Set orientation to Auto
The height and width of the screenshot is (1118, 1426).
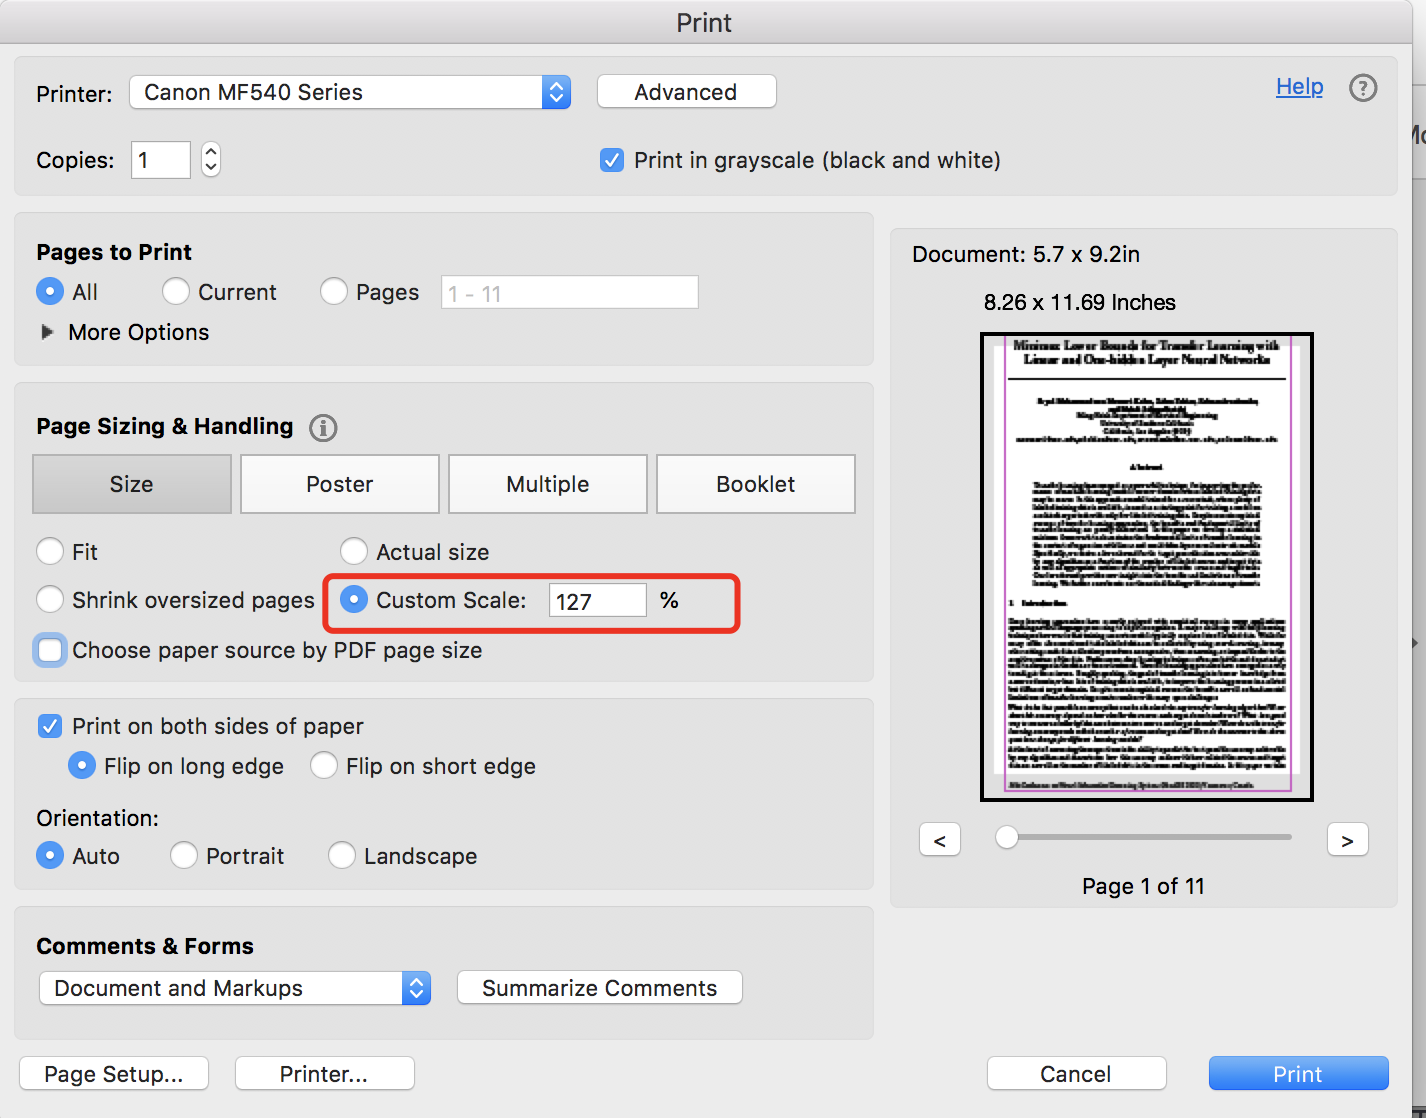(x=50, y=856)
